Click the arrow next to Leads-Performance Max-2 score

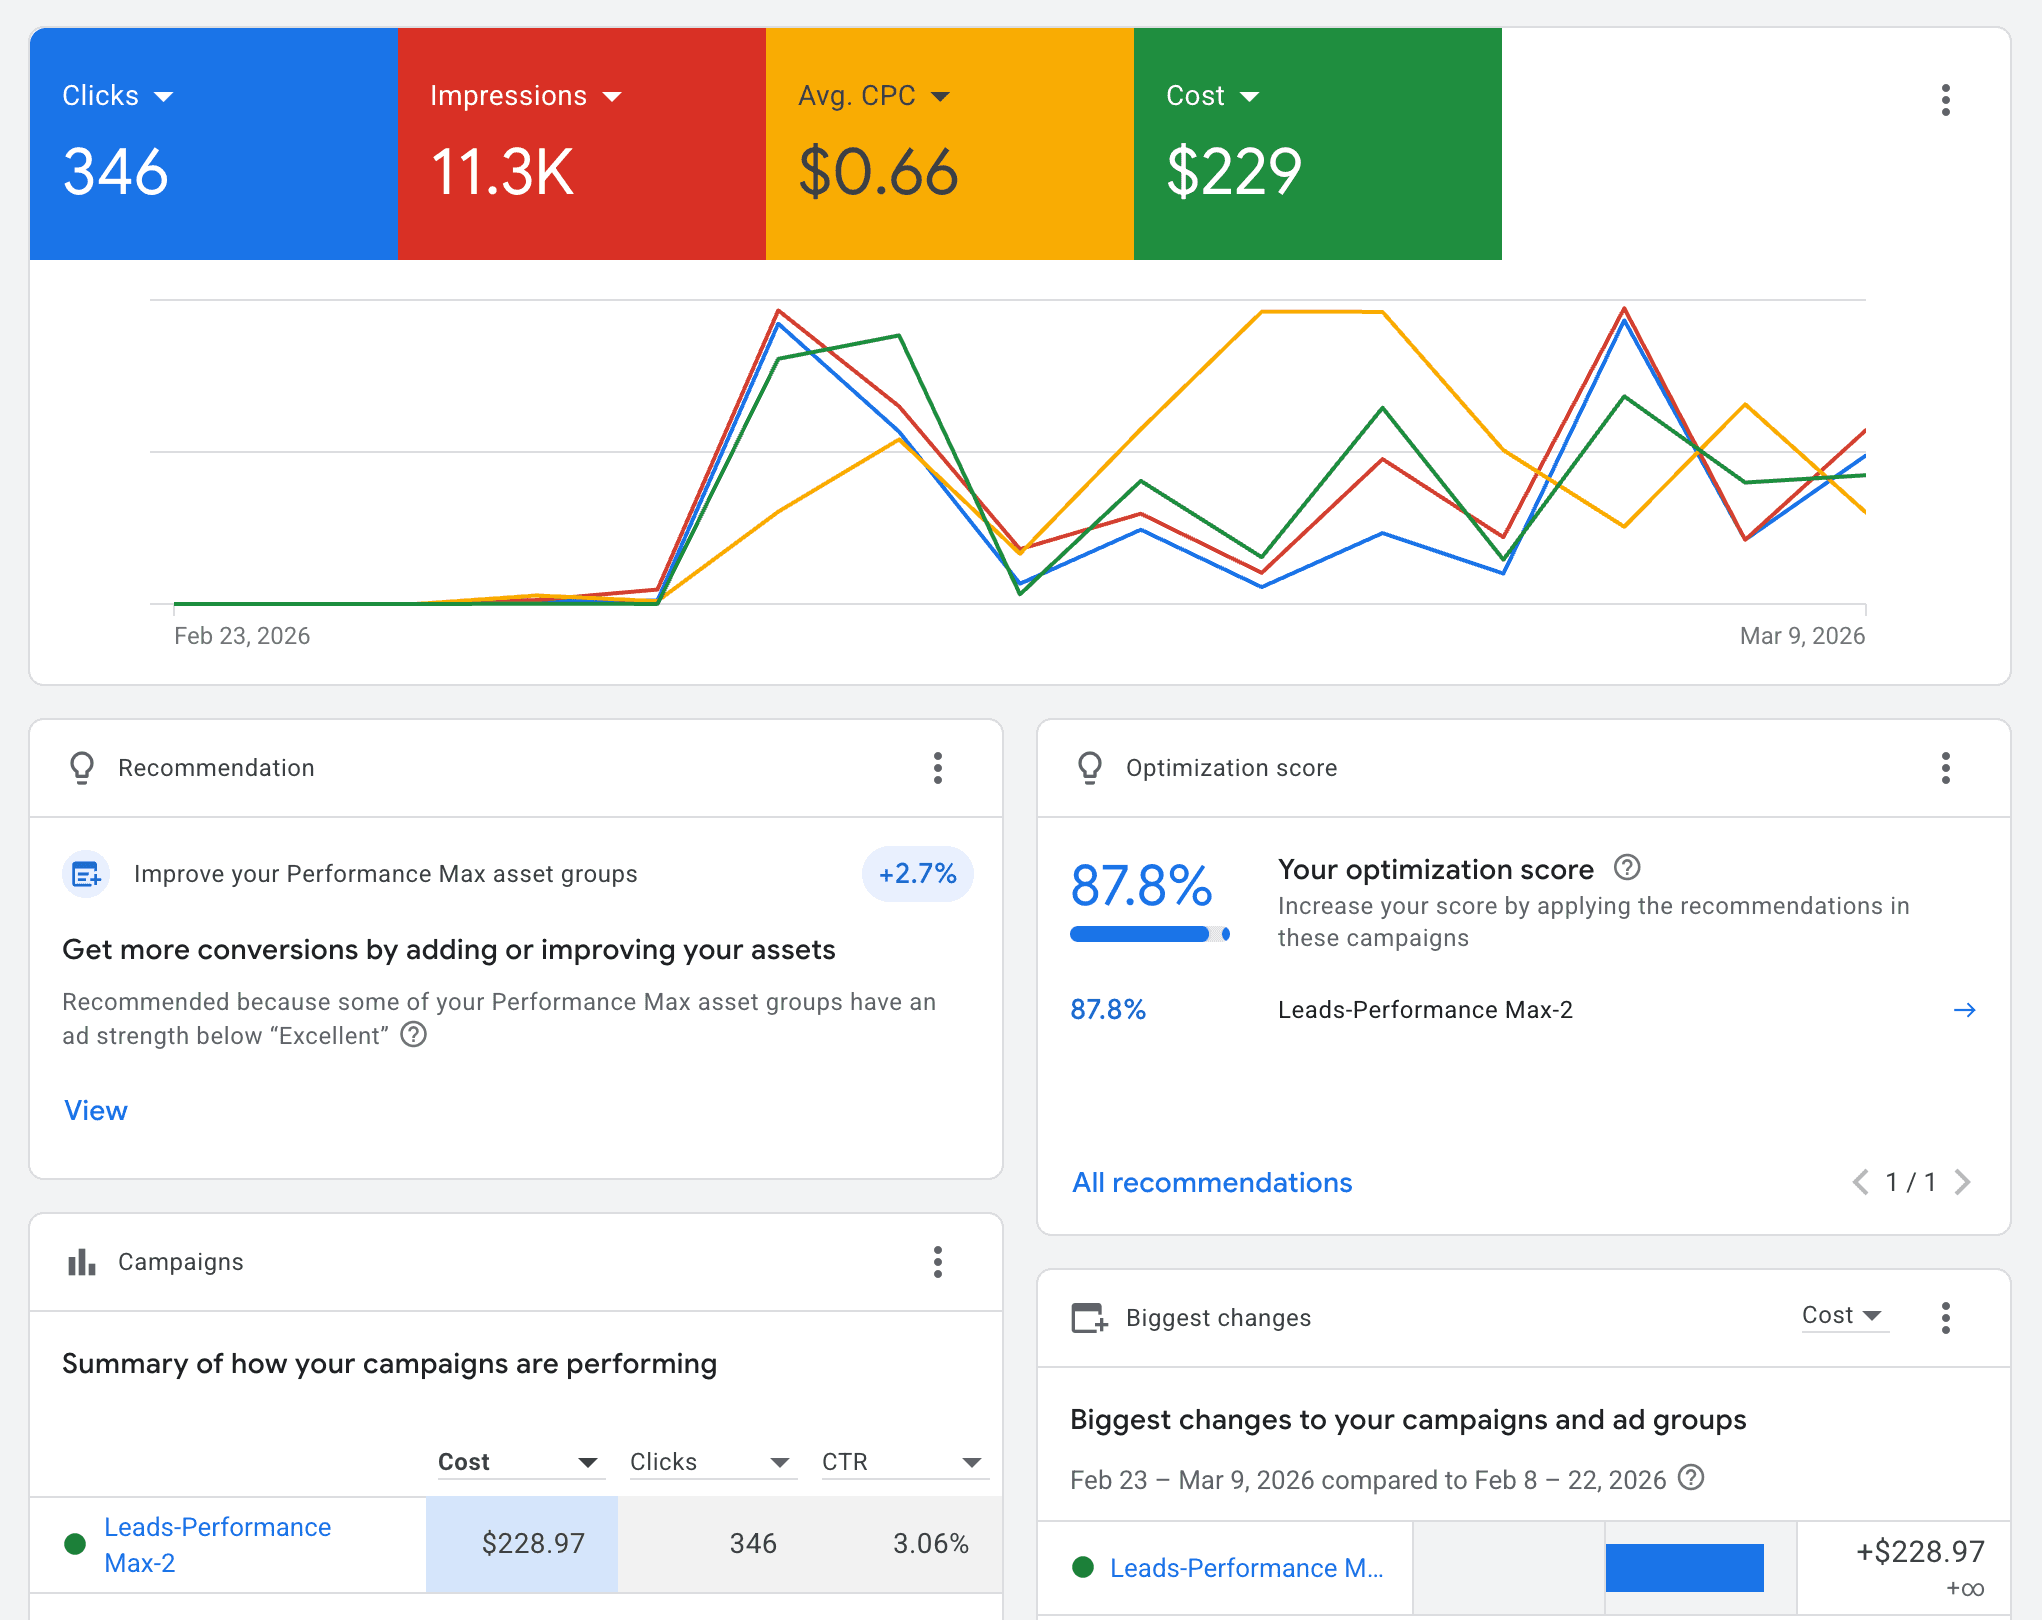(x=1964, y=1010)
